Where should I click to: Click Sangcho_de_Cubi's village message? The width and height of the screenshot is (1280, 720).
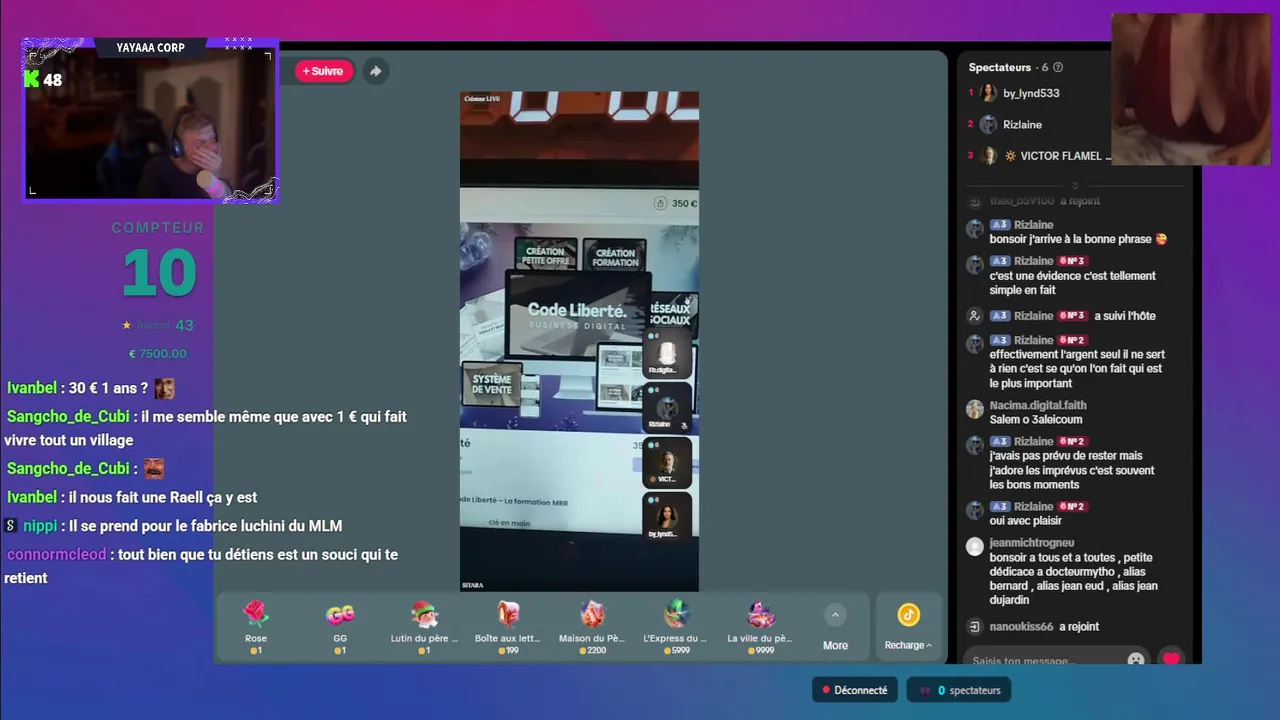(205, 428)
